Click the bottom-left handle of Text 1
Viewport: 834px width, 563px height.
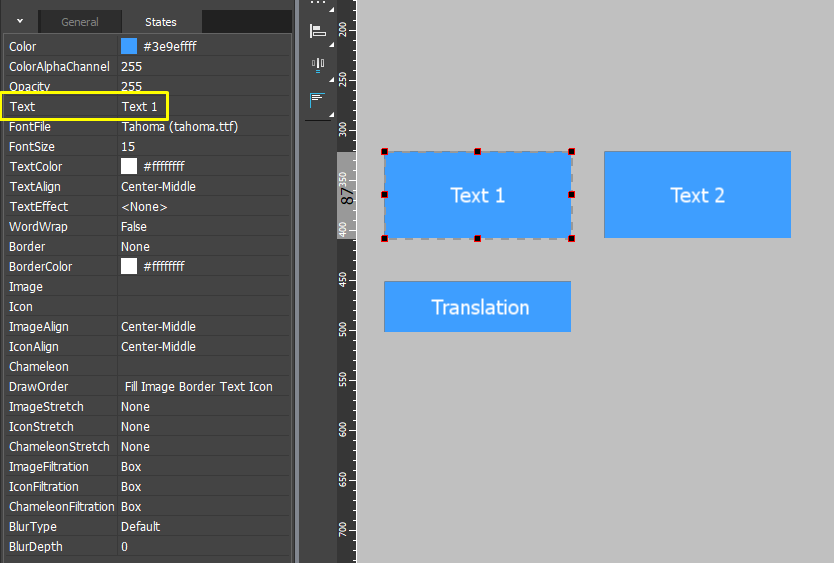(x=385, y=238)
